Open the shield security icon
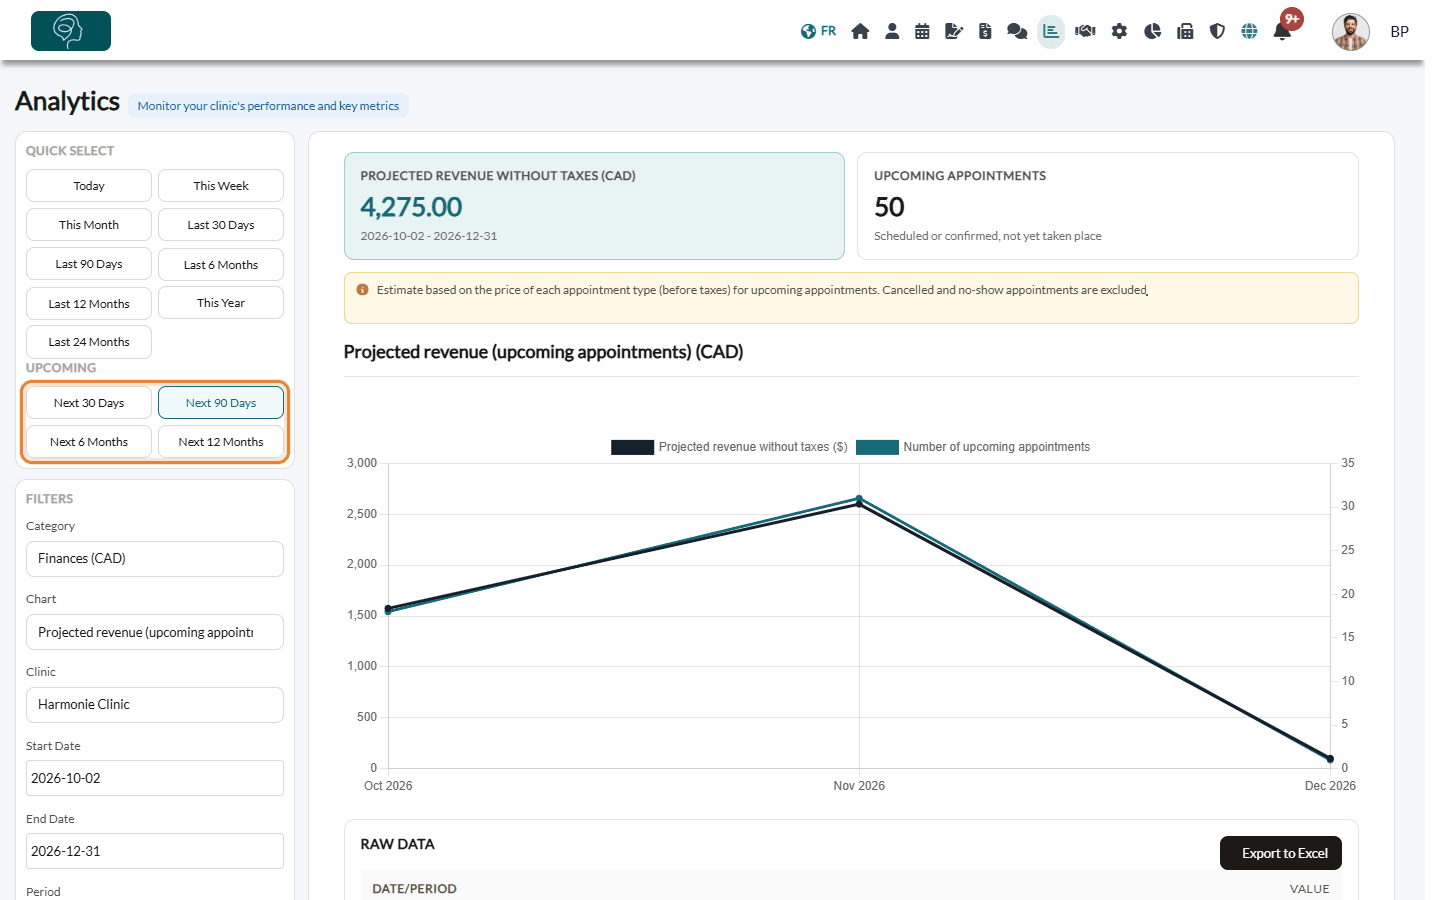This screenshot has height=900, width=1440. (1217, 31)
